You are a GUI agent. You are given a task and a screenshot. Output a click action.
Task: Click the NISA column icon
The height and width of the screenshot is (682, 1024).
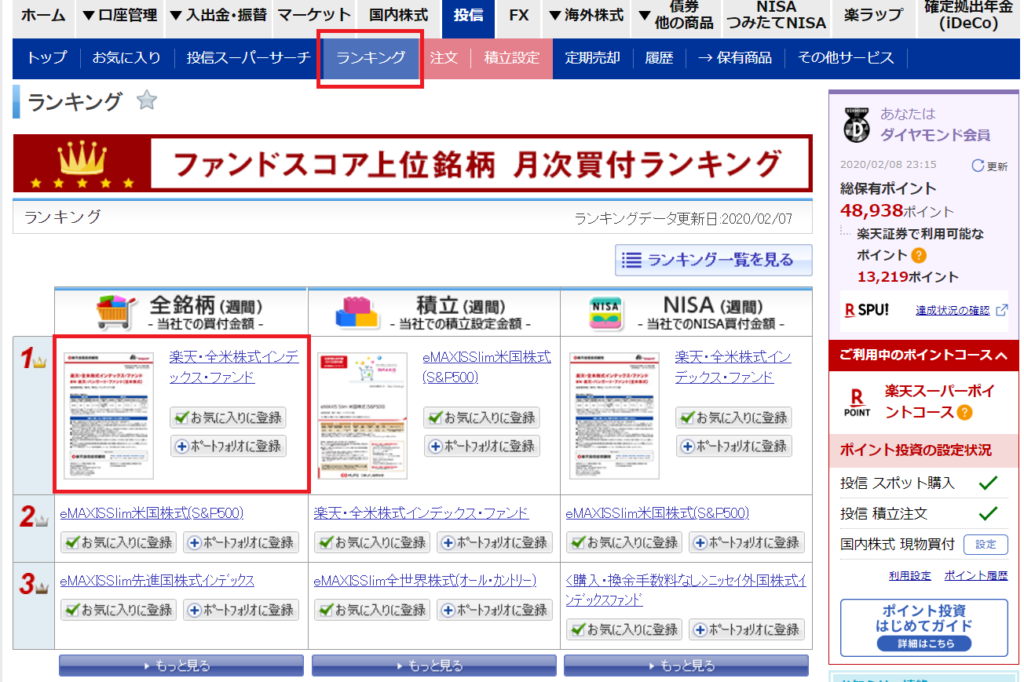coord(605,312)
